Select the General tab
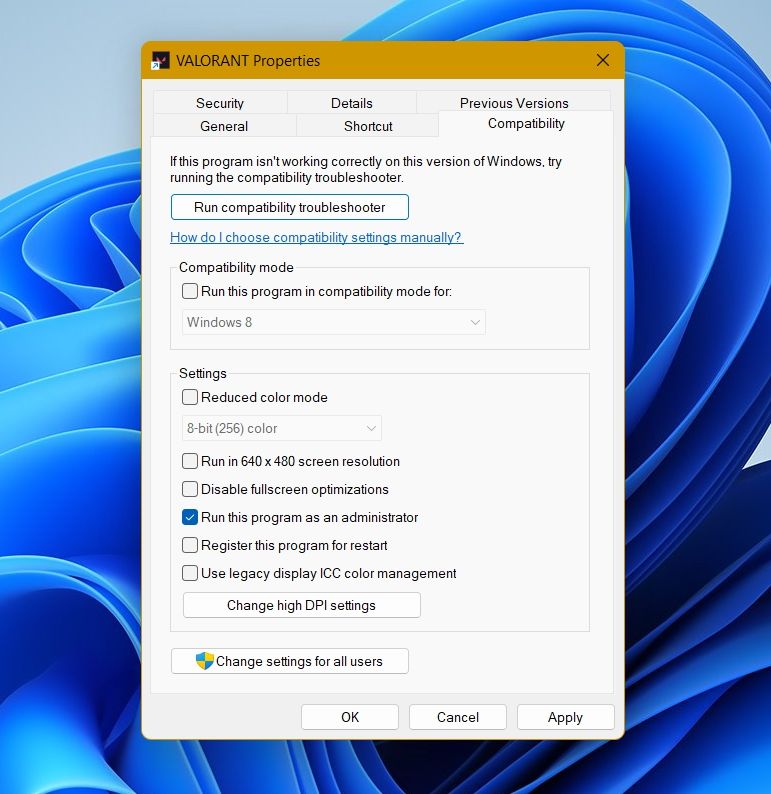Image resolution: width=771 pixels, height=794 pixels. (x=224, y=126)
